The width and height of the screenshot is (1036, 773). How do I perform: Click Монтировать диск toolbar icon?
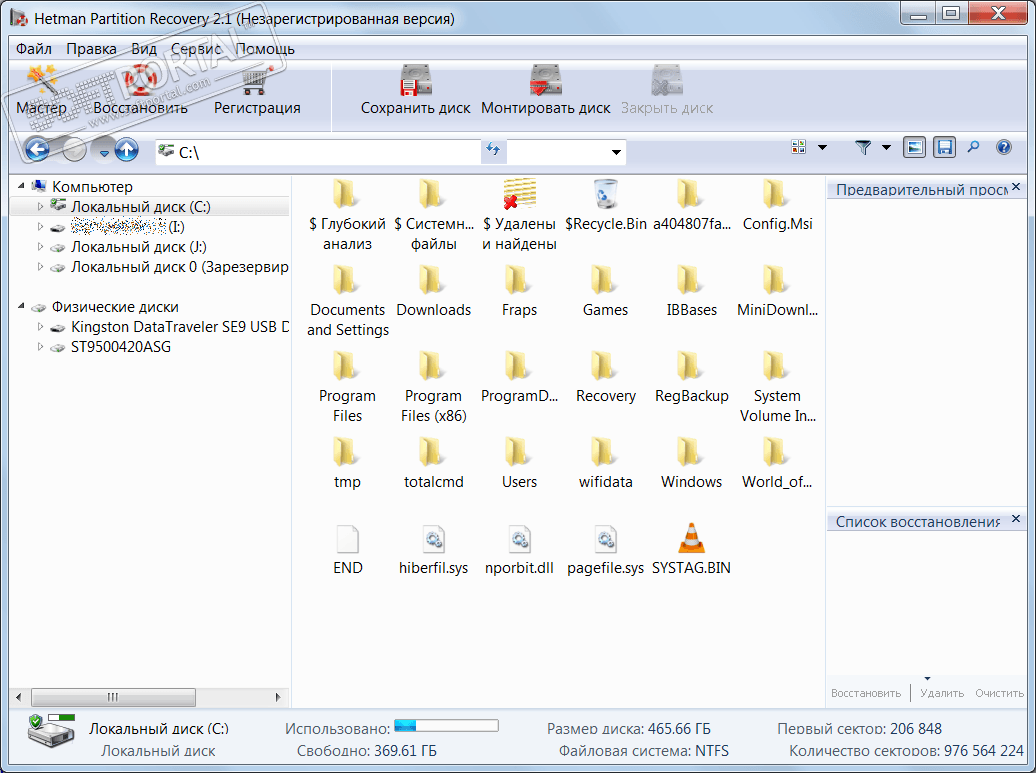[x=546, y=91]
